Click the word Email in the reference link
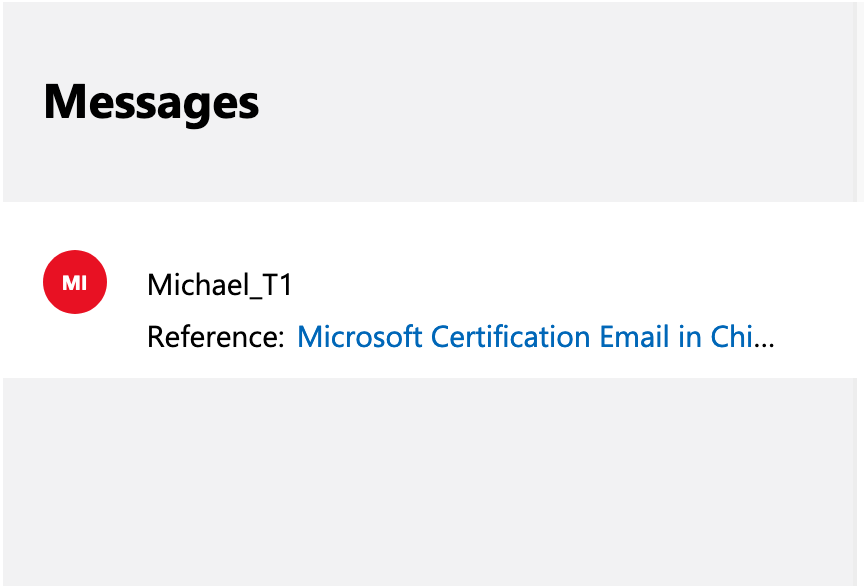The width and height of the screenshot is (864, 586). (634, 337)
